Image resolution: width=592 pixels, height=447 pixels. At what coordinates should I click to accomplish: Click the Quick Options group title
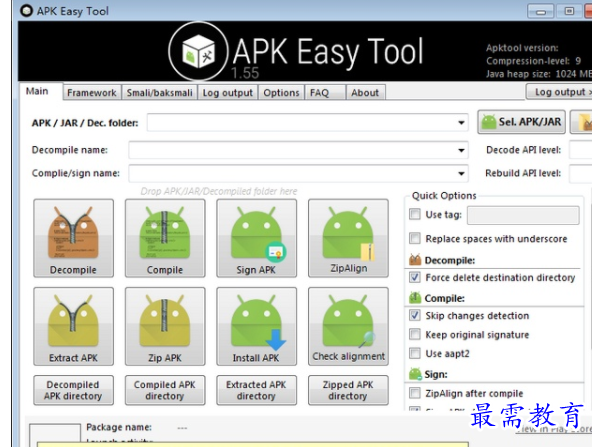444,196
